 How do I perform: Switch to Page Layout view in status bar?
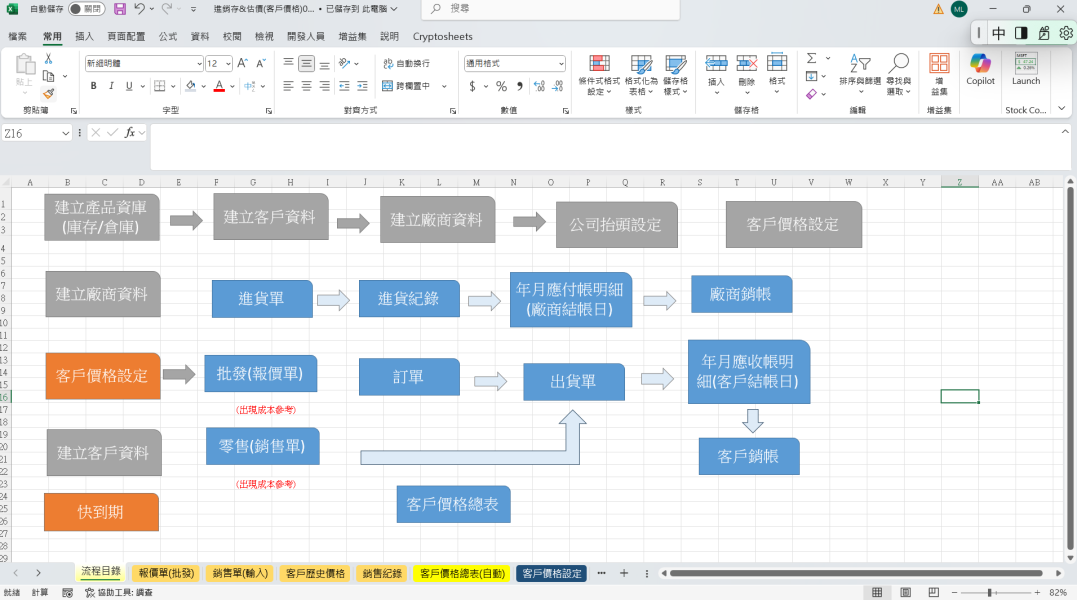[905, 592]
